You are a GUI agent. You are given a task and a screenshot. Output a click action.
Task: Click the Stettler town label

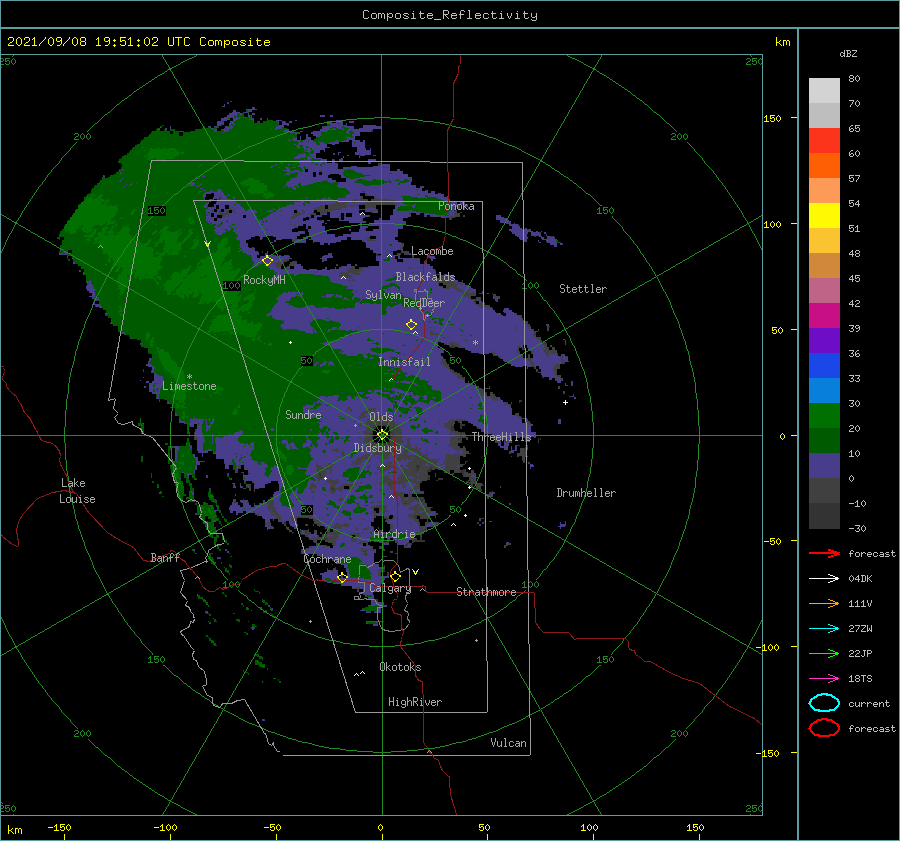[583, 289]
